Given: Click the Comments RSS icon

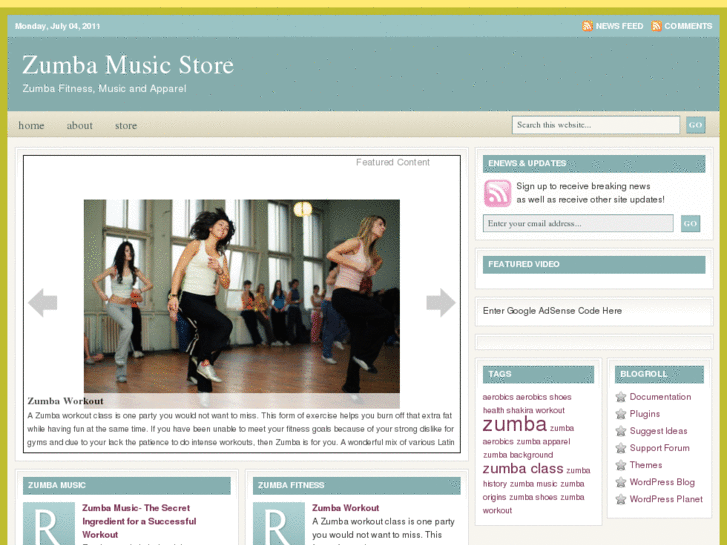Looking at the screenshot, I should coord(656,26).
